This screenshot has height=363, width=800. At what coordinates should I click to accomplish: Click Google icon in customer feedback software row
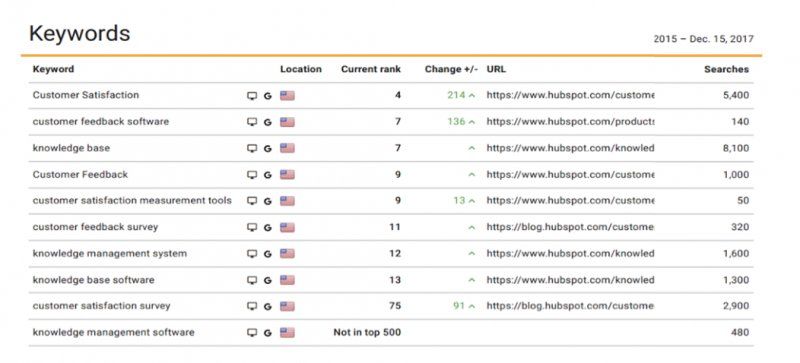[x=267, y=122]
